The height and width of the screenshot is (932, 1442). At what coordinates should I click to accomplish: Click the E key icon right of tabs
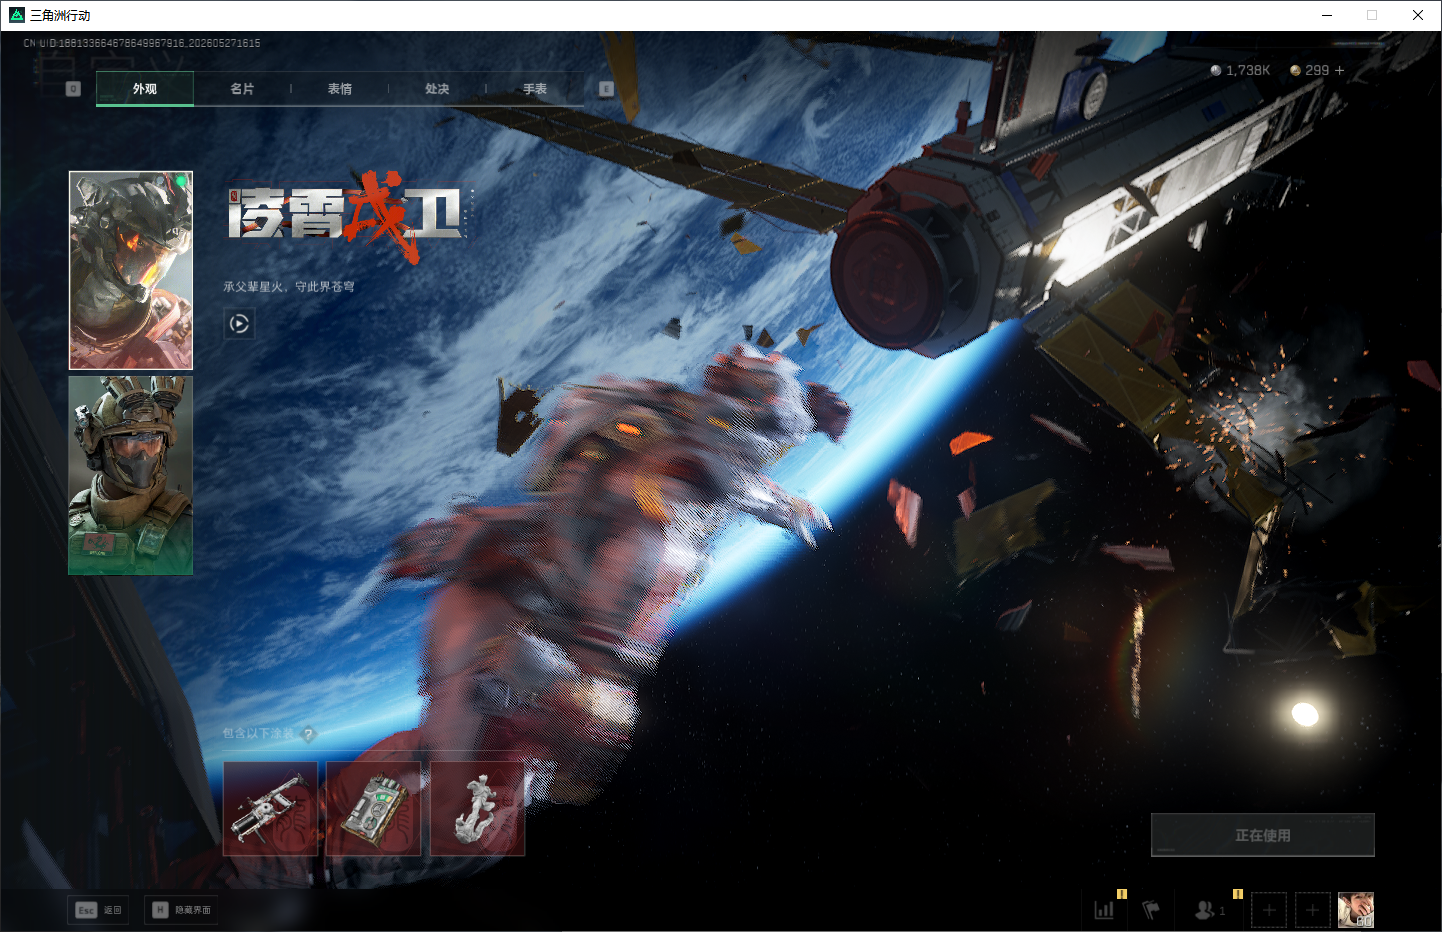606,89
